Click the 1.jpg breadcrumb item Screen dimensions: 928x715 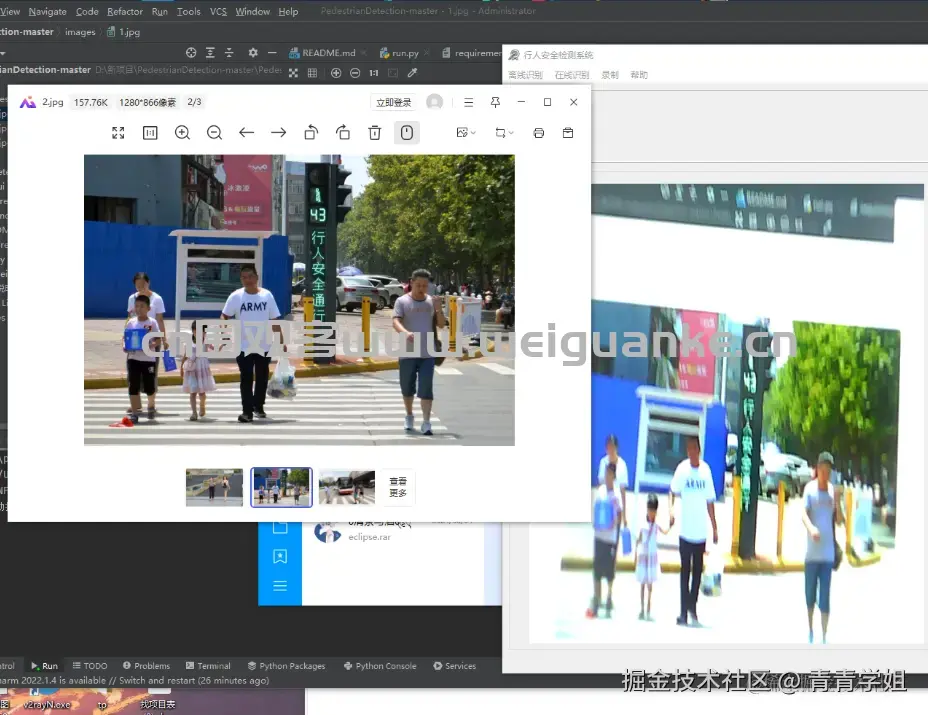pos(124,32)
